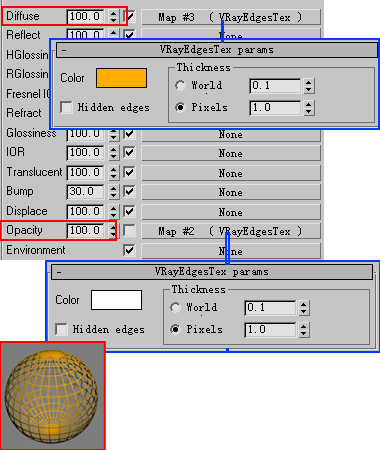
Task: Click the wireframe sphere preview thumbnail
Action: [53, 396]
